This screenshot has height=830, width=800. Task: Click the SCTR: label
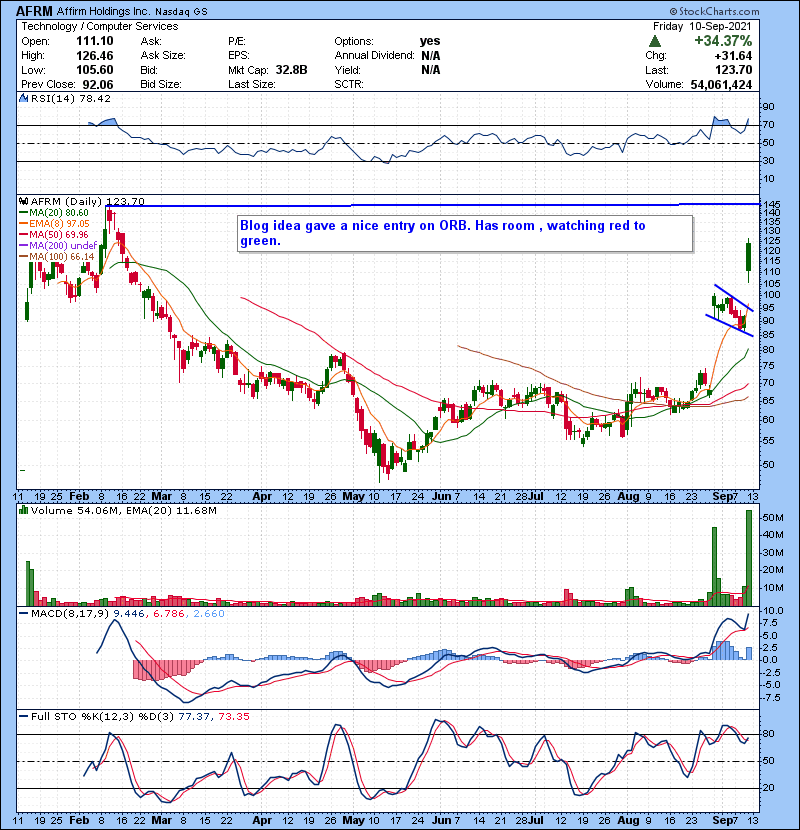(x=349, y=84)
